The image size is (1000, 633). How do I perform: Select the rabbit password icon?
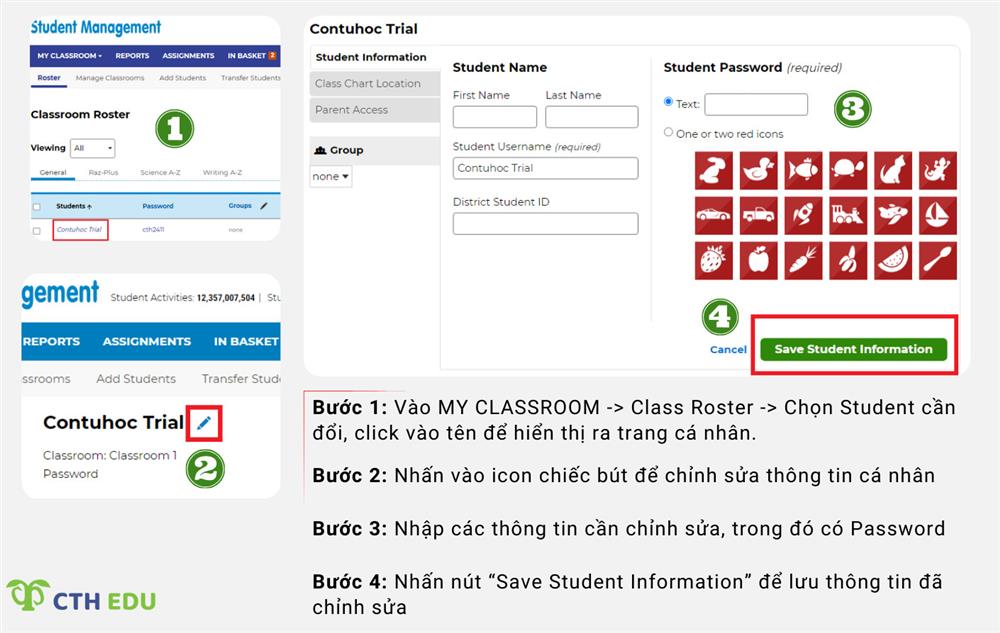point(712,170)
